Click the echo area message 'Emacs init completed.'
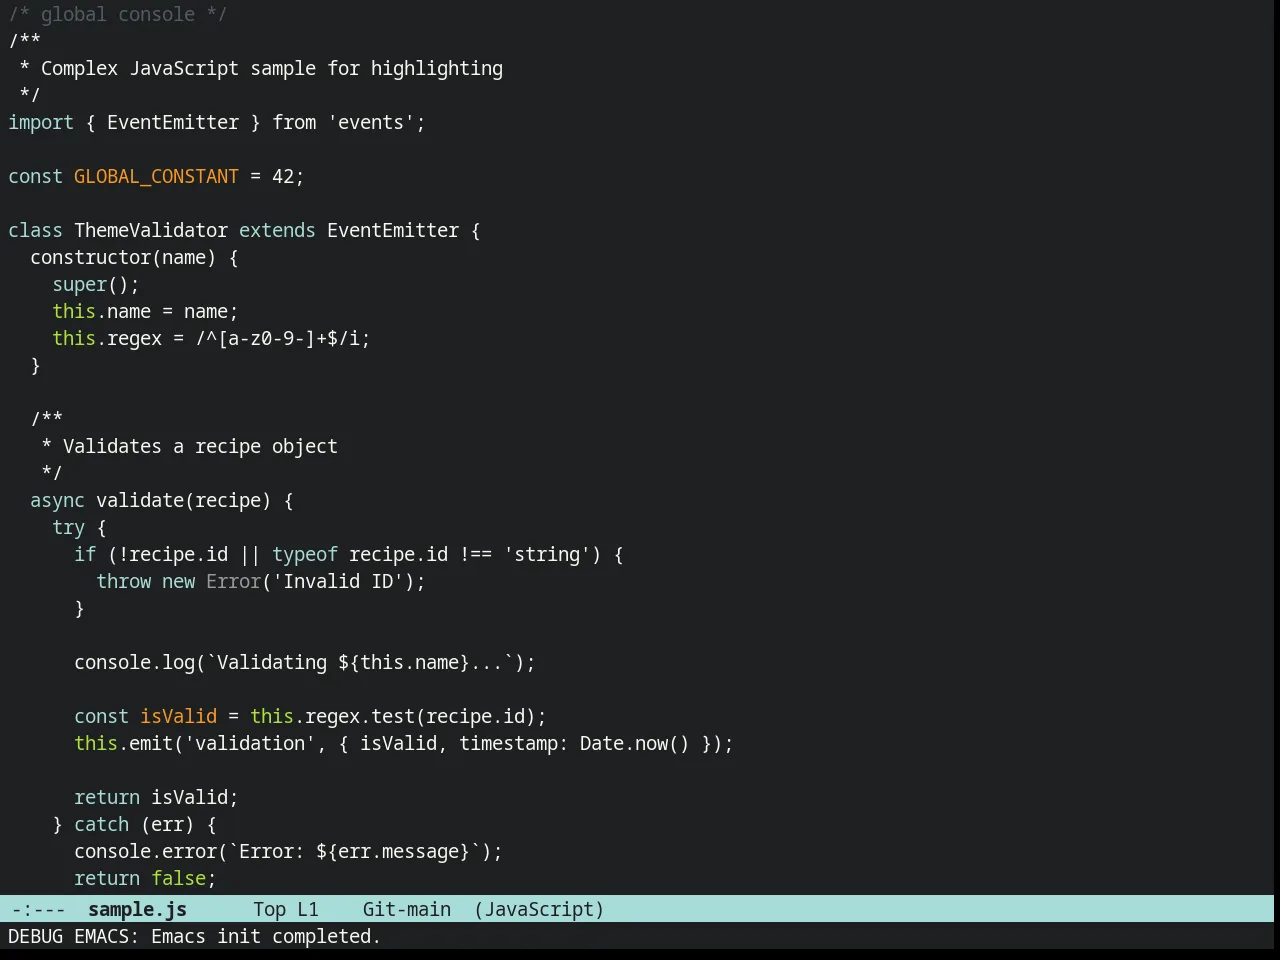The height and width of the screenshot is (960, 1280). click(x=266, y=936)
